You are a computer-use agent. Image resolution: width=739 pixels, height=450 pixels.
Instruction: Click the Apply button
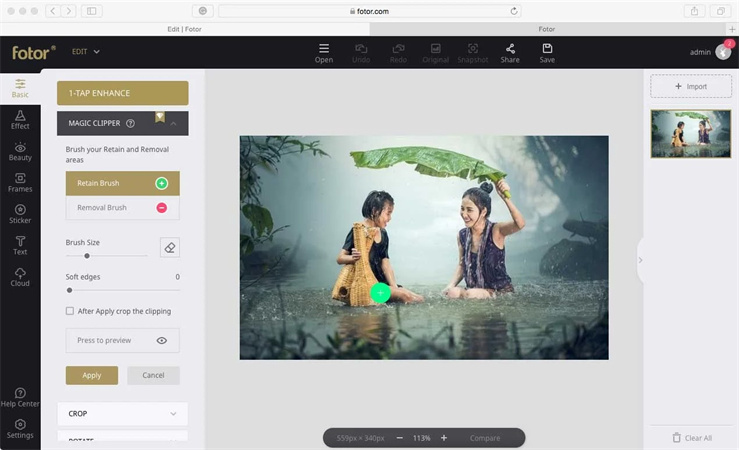tap(92, 375)
